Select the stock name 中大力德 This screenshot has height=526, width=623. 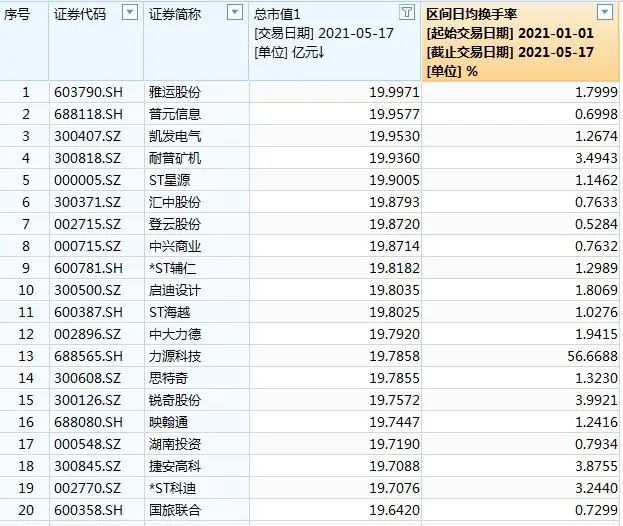175,334
